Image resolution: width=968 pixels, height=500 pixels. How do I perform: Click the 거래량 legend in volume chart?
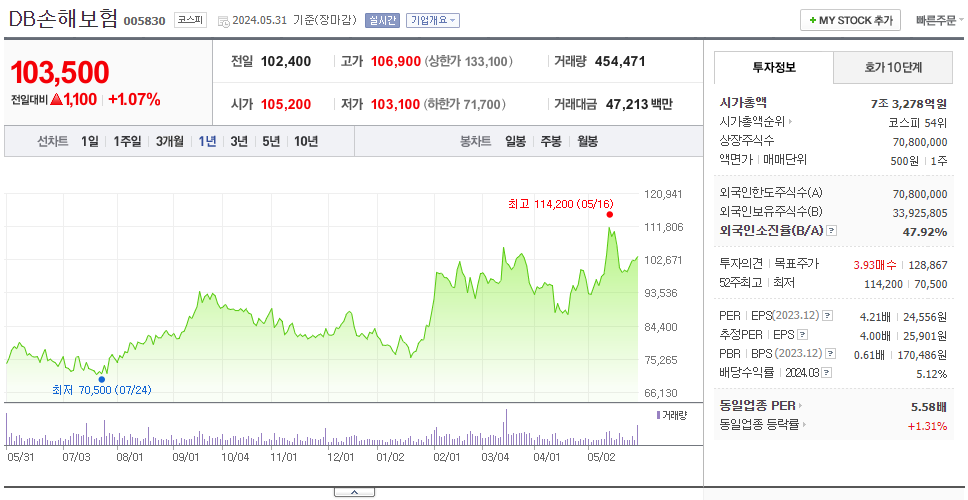[672, 415]
